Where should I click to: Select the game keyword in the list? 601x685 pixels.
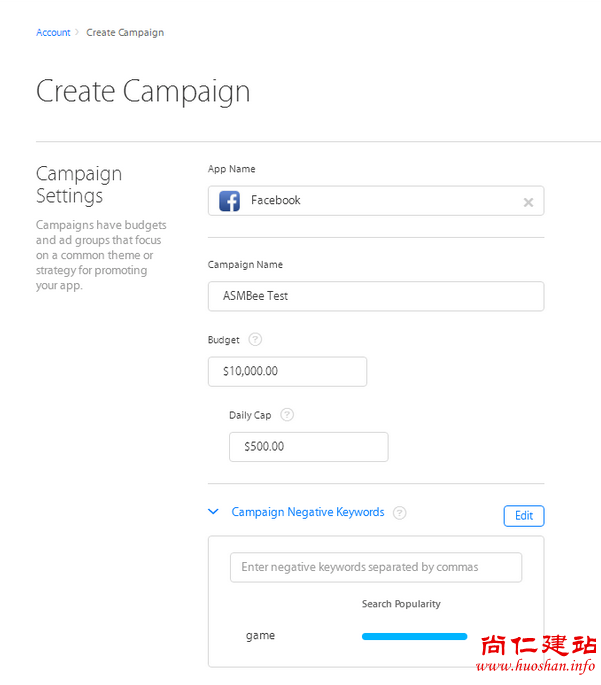260,636
